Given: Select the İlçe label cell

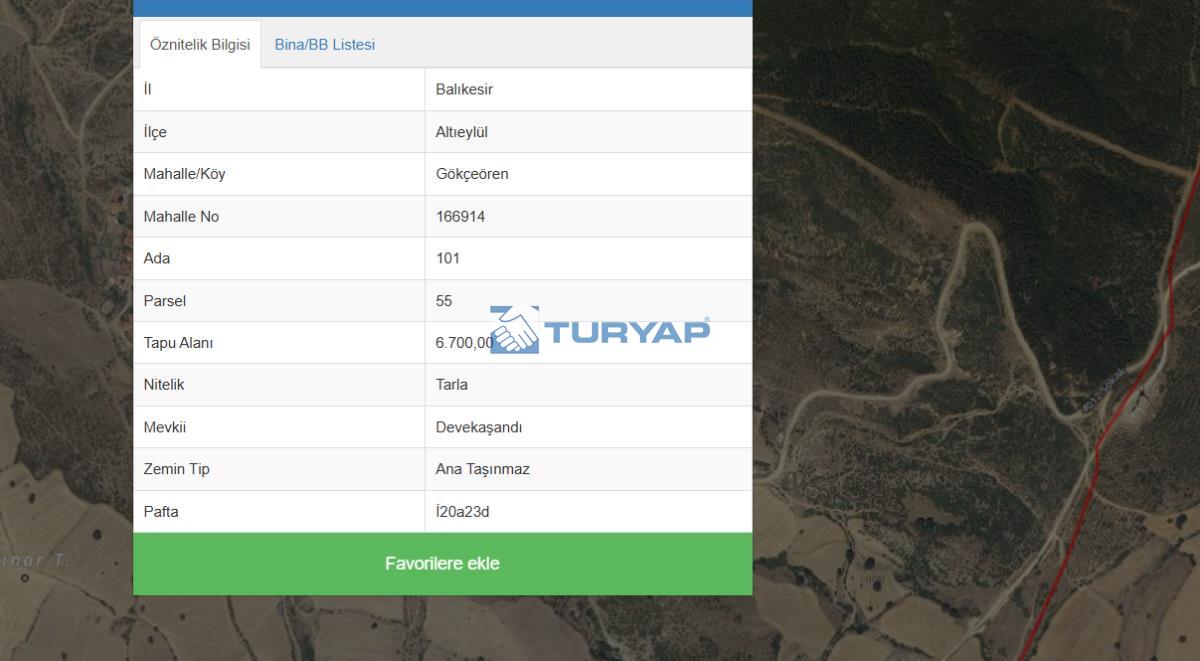Looking at the screenshot, I should (279, 132).
